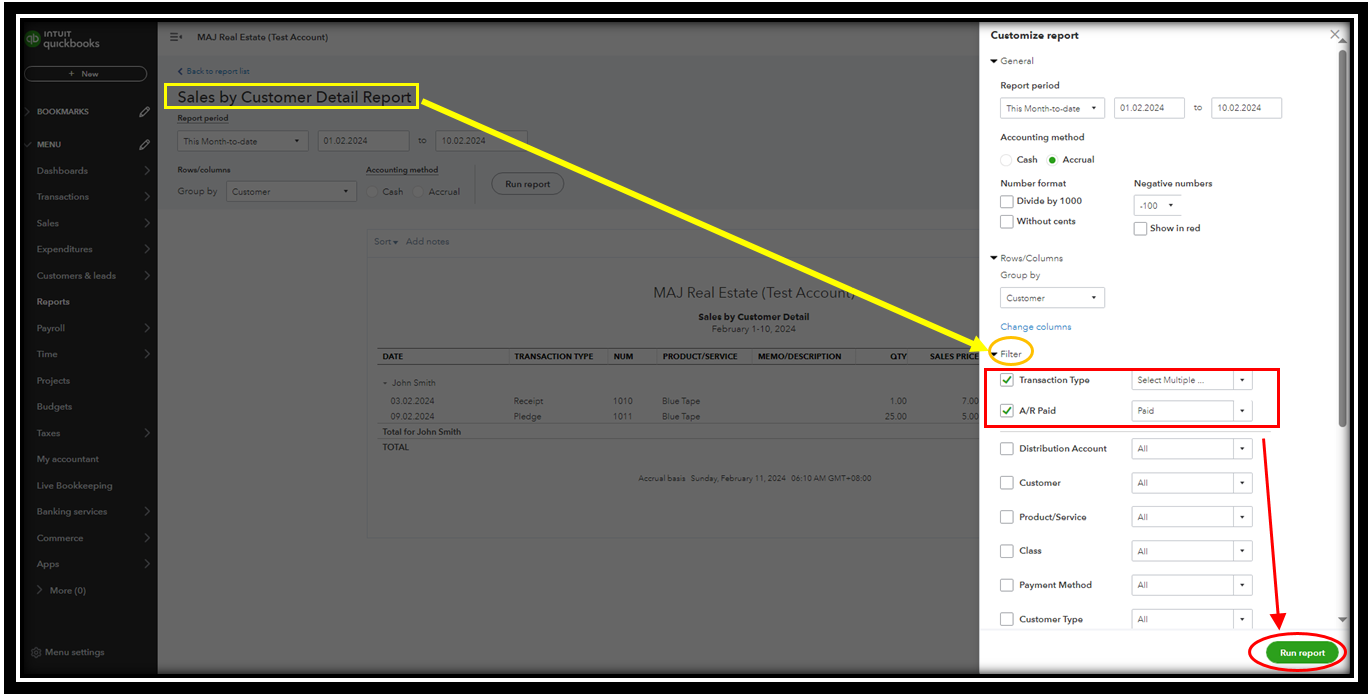Expand the Expenditures submenu chevron
1368x696 pixels.
click(x=147, y=249)
